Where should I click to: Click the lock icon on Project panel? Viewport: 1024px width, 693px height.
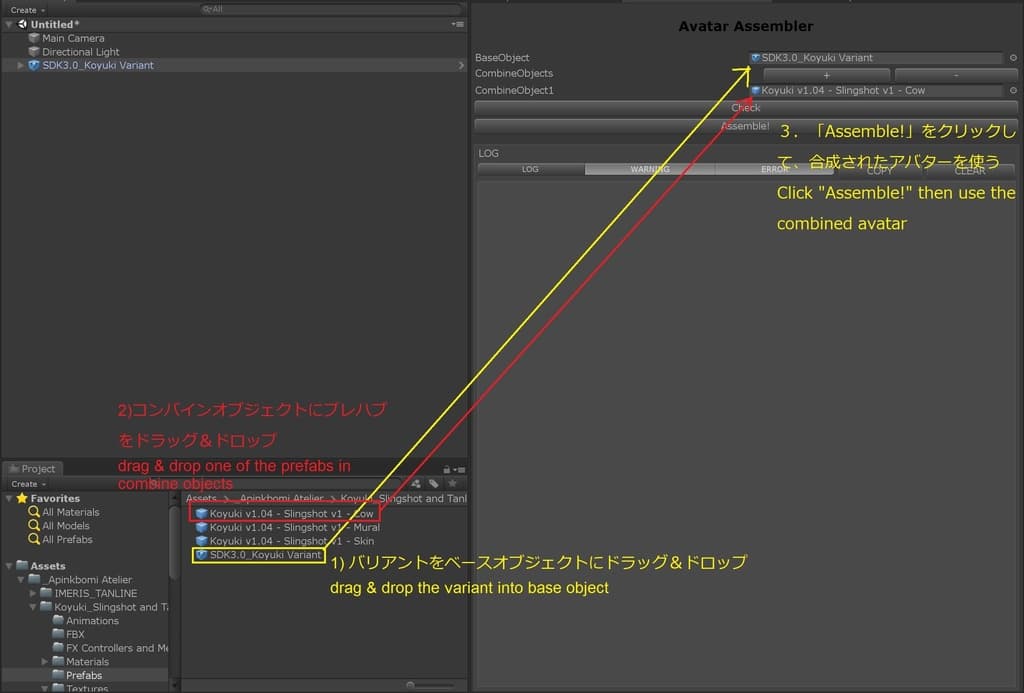446,469
